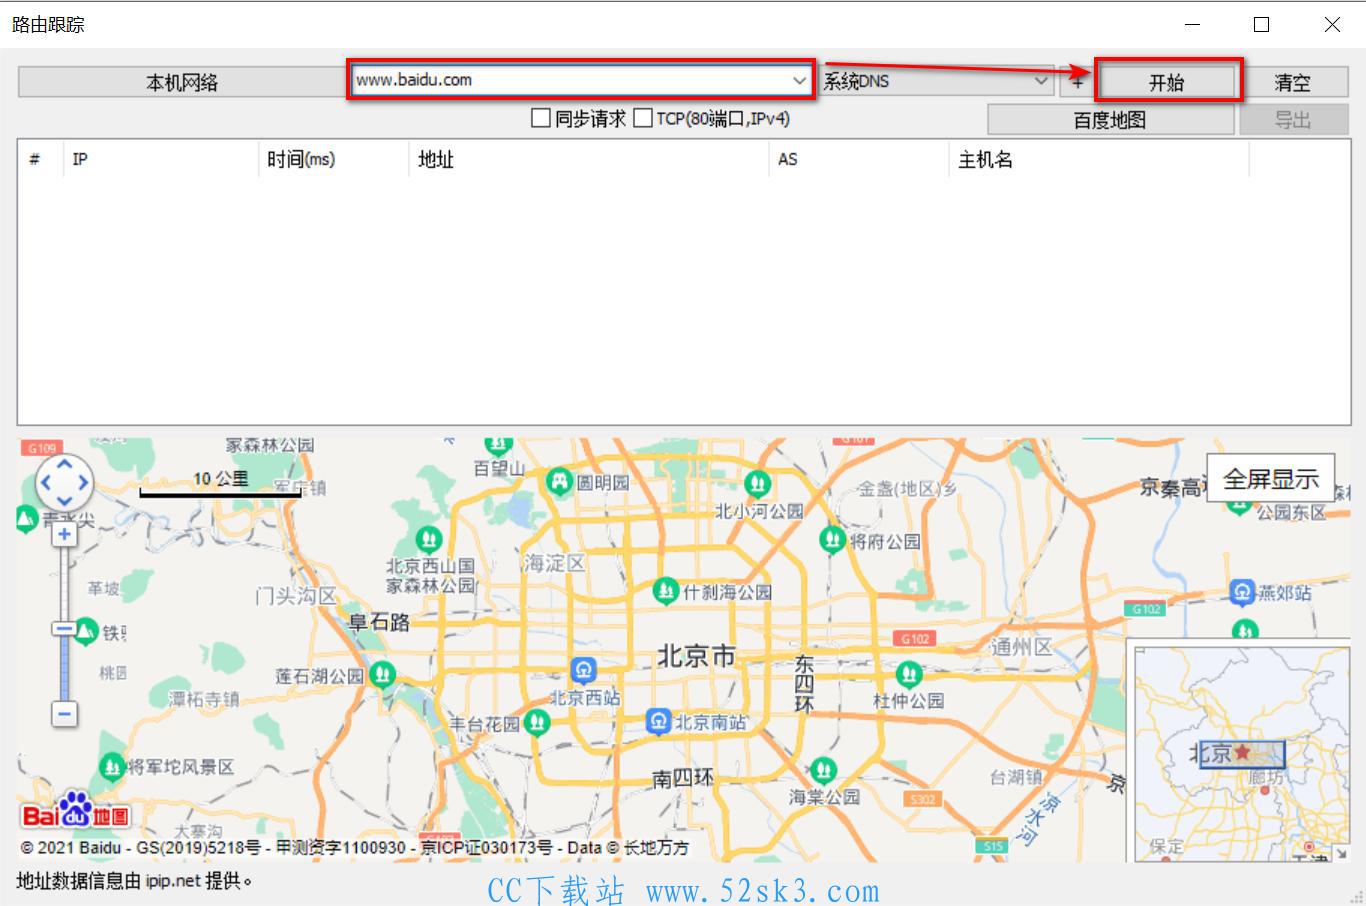Zoom out the map with minus button
The image size is (1366, 906).
click(x=64, y=714)
